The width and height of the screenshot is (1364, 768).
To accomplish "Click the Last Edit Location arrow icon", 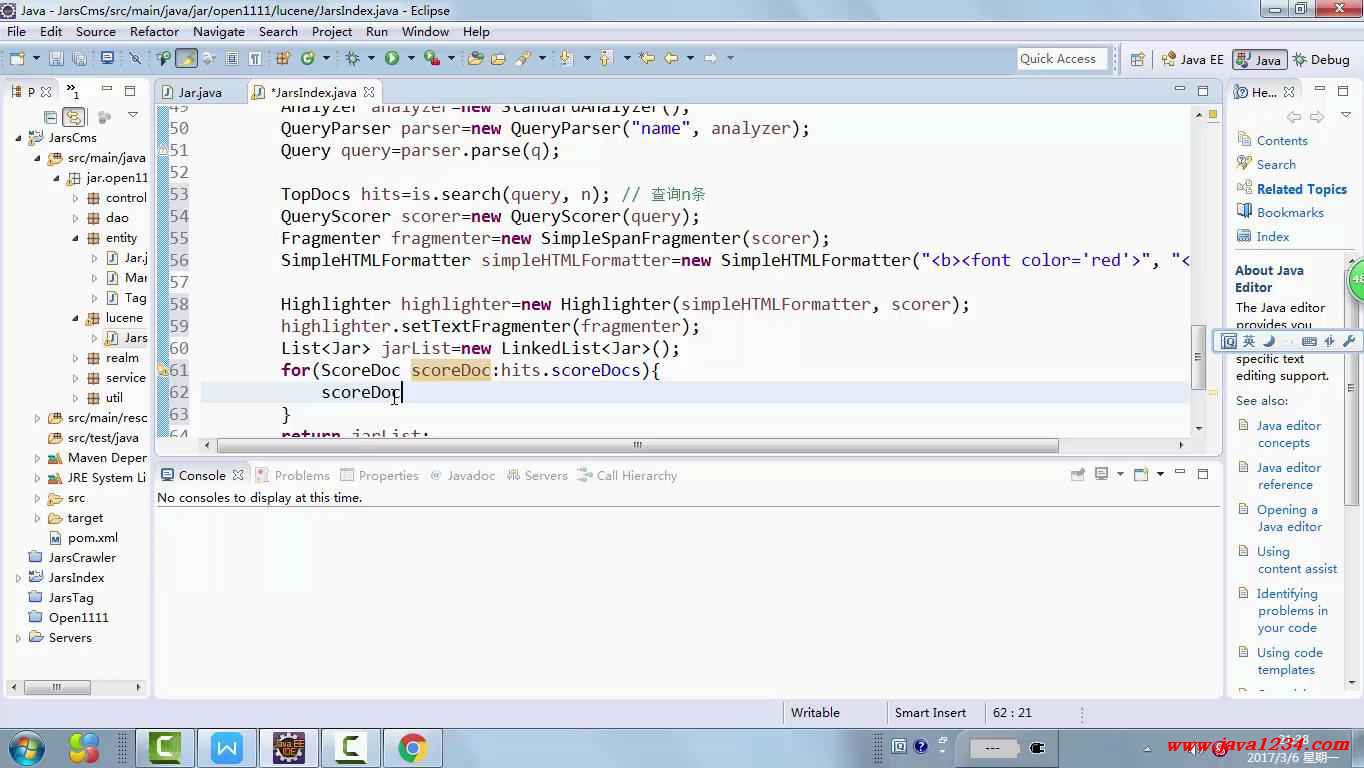I will point(646,58).
